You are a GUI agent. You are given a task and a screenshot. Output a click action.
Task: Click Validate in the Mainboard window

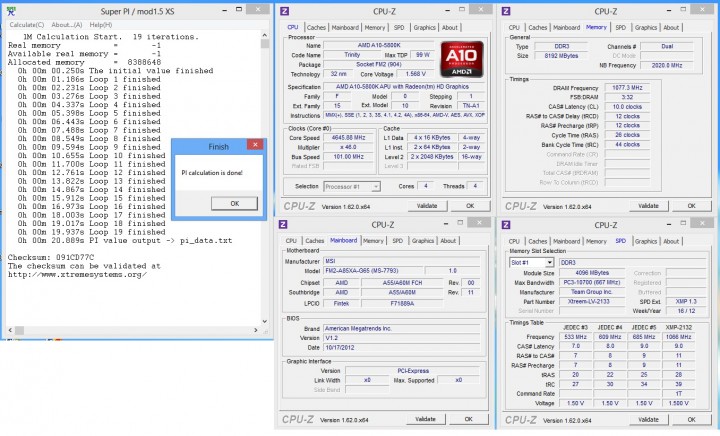coord(425,419)
